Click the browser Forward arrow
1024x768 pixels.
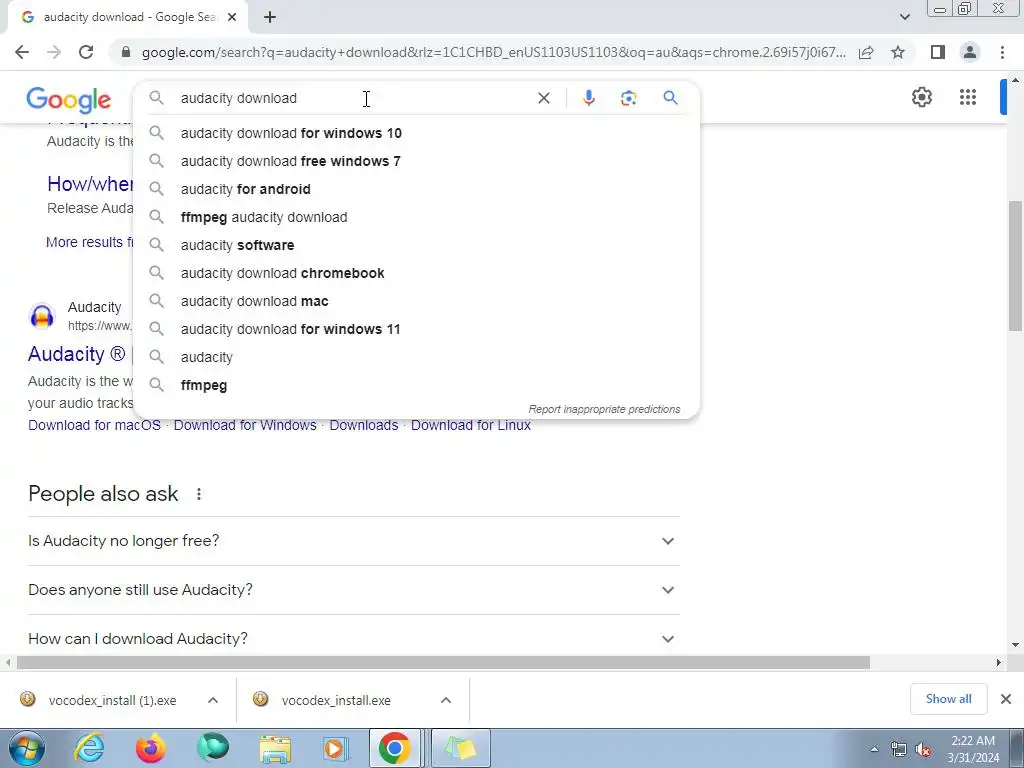[54, 52]
